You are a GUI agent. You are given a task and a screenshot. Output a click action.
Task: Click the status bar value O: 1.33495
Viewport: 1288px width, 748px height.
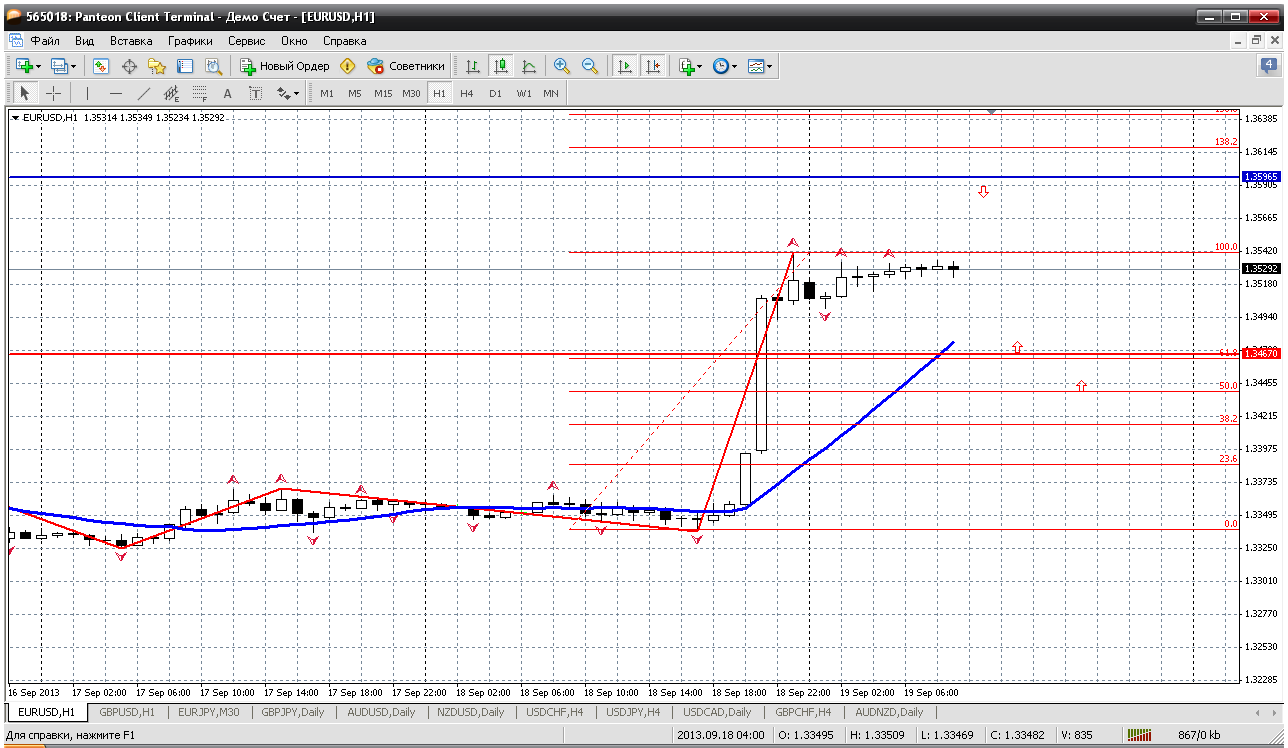click(x=808, y=735)
